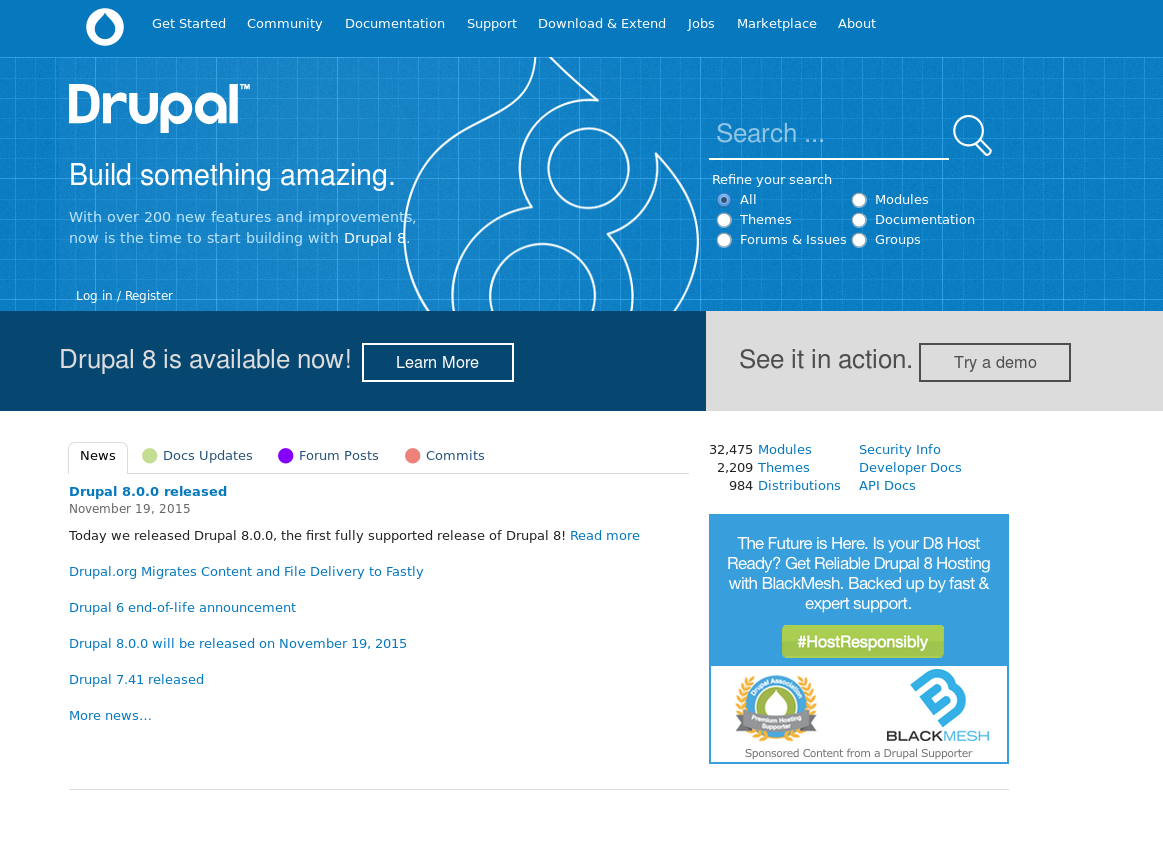Screen dimensions: 1163x842
Task: Open the Drupal 8.0.0 released headline
Action: tap(148, 491)
